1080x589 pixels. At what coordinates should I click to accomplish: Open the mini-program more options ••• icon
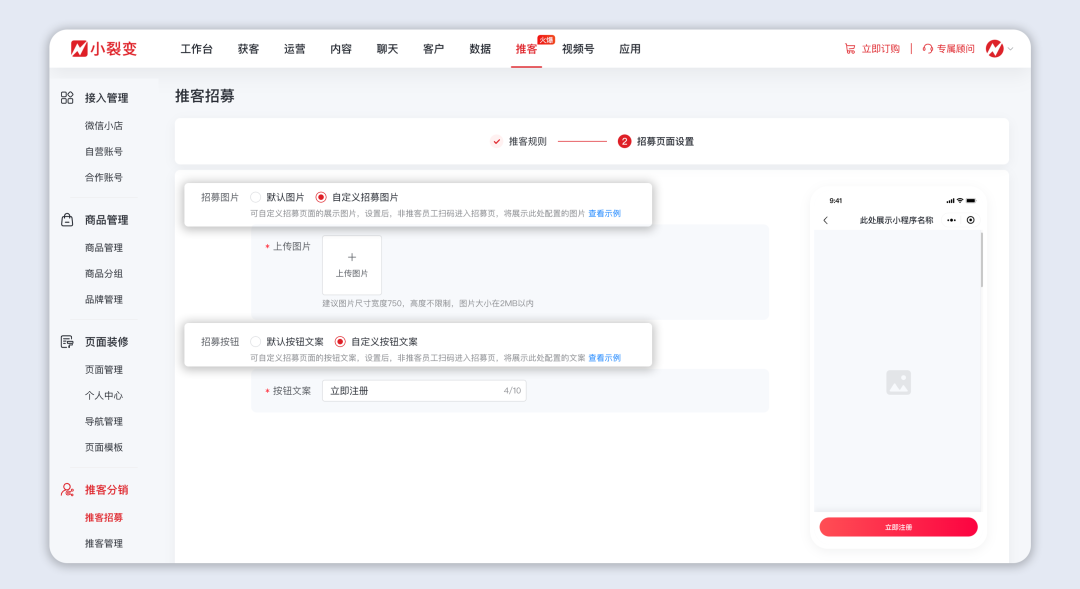[x=952, y=219]
